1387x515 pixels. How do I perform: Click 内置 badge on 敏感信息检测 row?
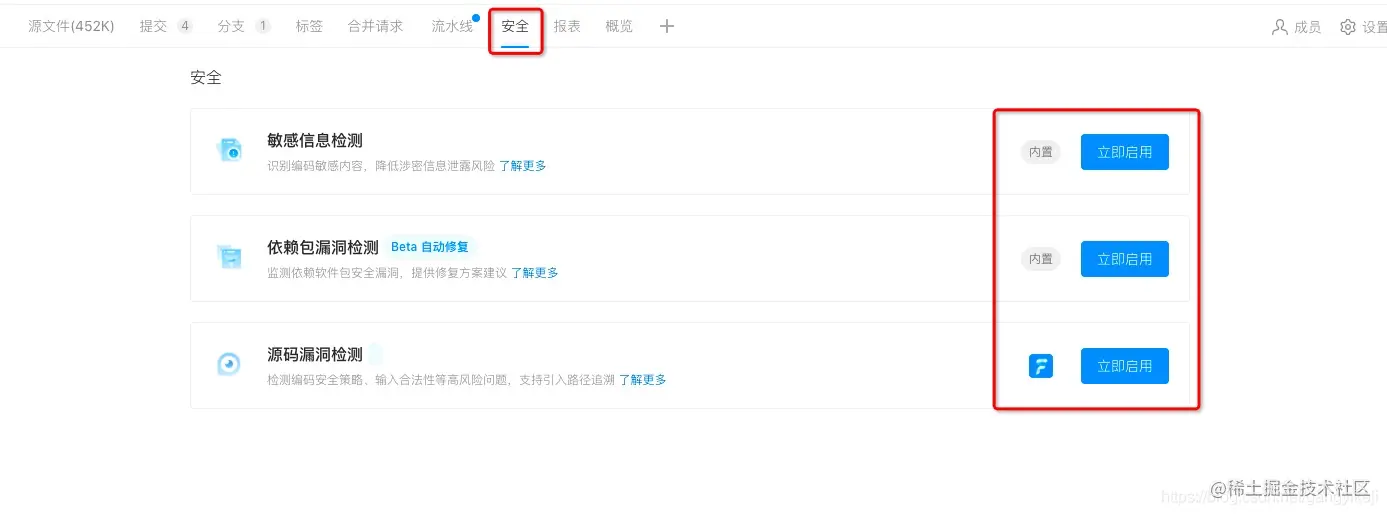pyautogui.click(x=1041, y=152)
